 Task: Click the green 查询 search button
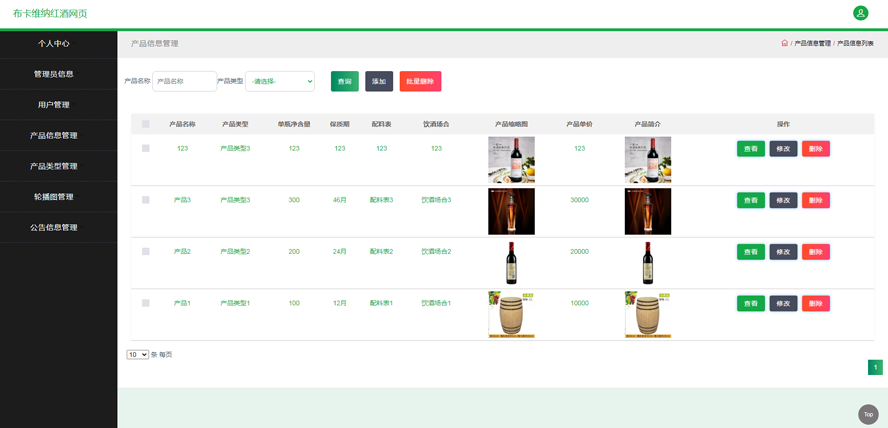tap(344, 81)
